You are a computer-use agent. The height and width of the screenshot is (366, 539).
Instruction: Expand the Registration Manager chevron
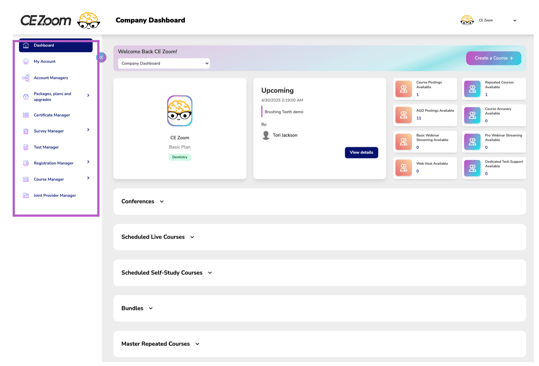[x=88, y=162]
